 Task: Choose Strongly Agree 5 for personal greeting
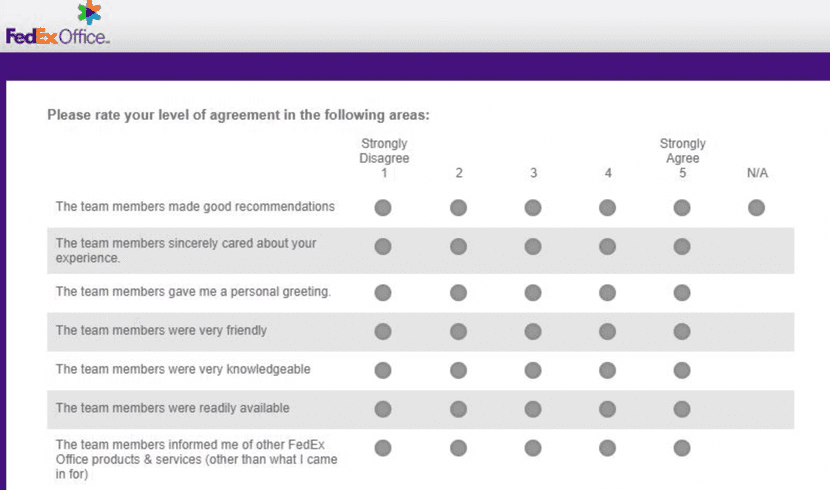coord(682,293)
